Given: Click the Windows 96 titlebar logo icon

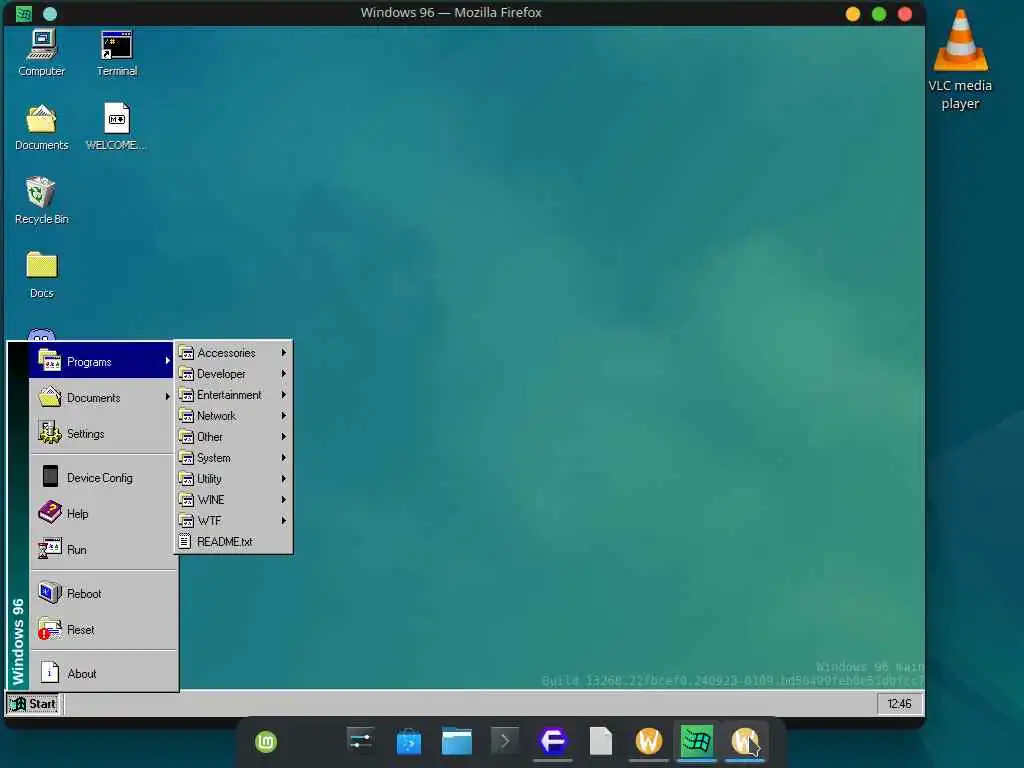Looking at the screenshot, I should tap(24, 14).
